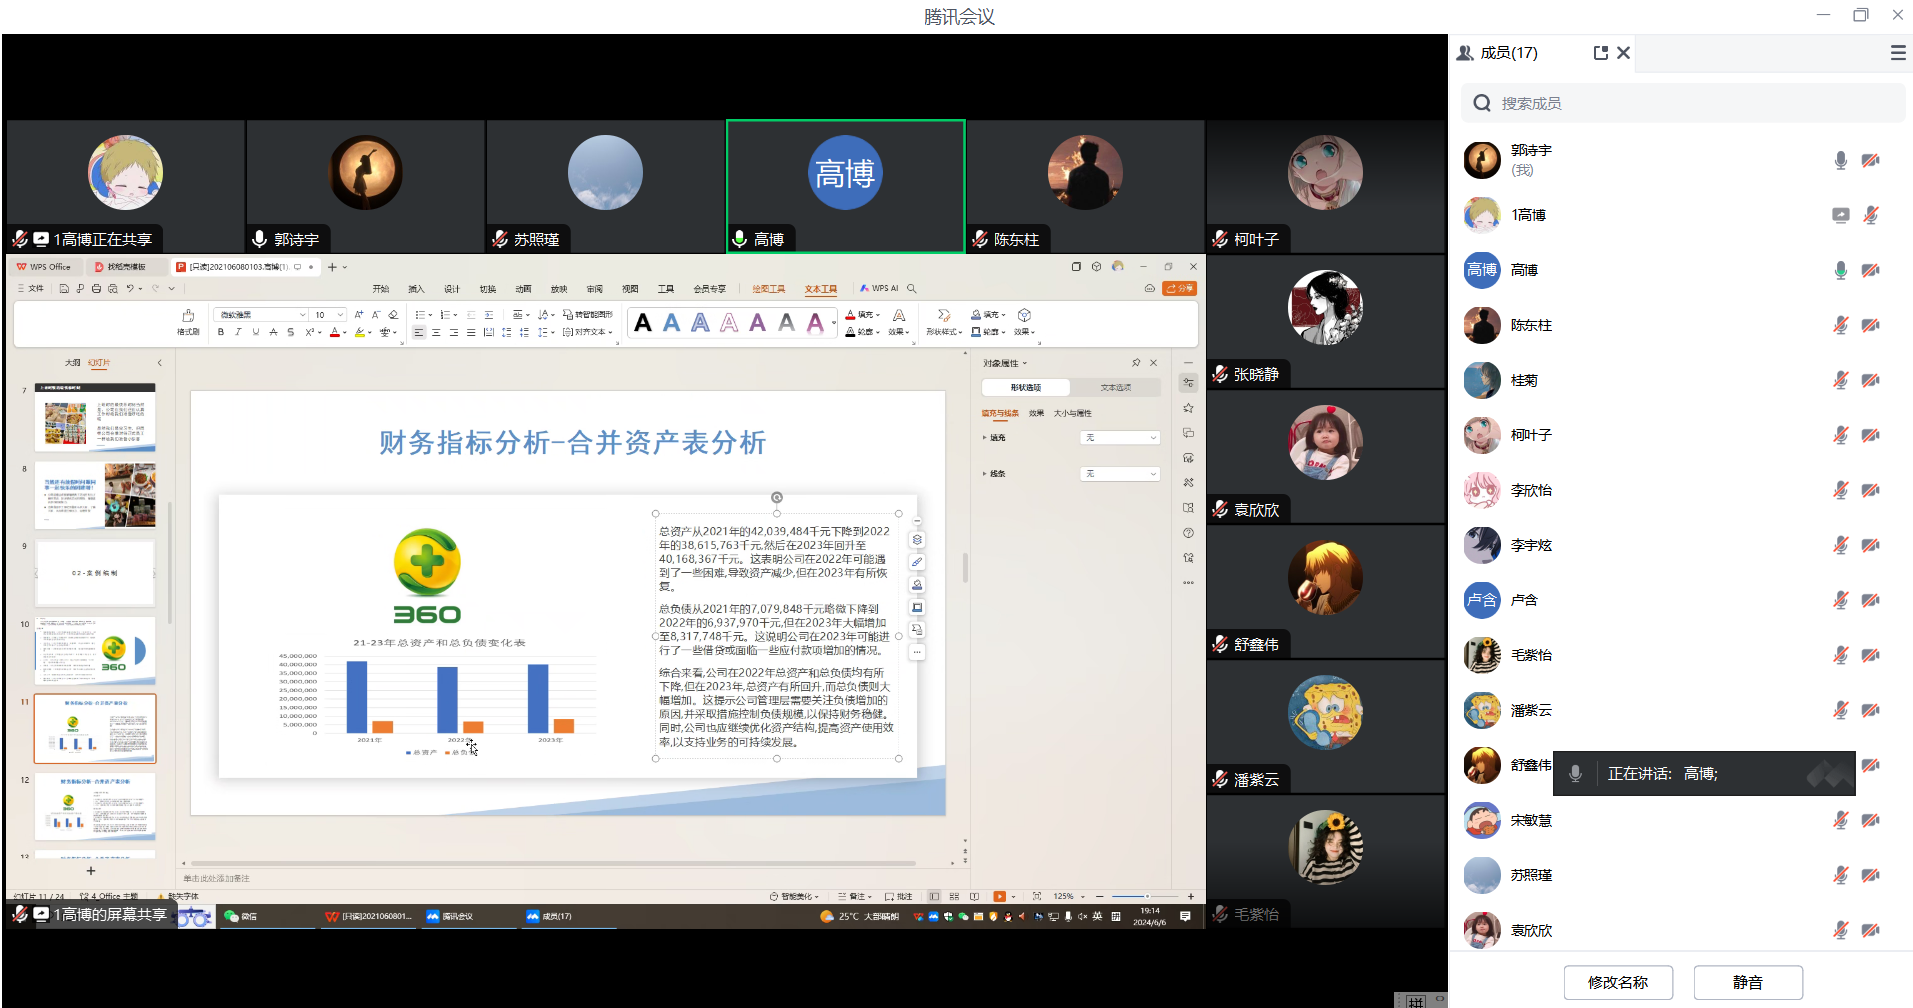Toggle 高博 microphone in member list
Viewport: 1913px width, 1008px height.
point(1840,270)
